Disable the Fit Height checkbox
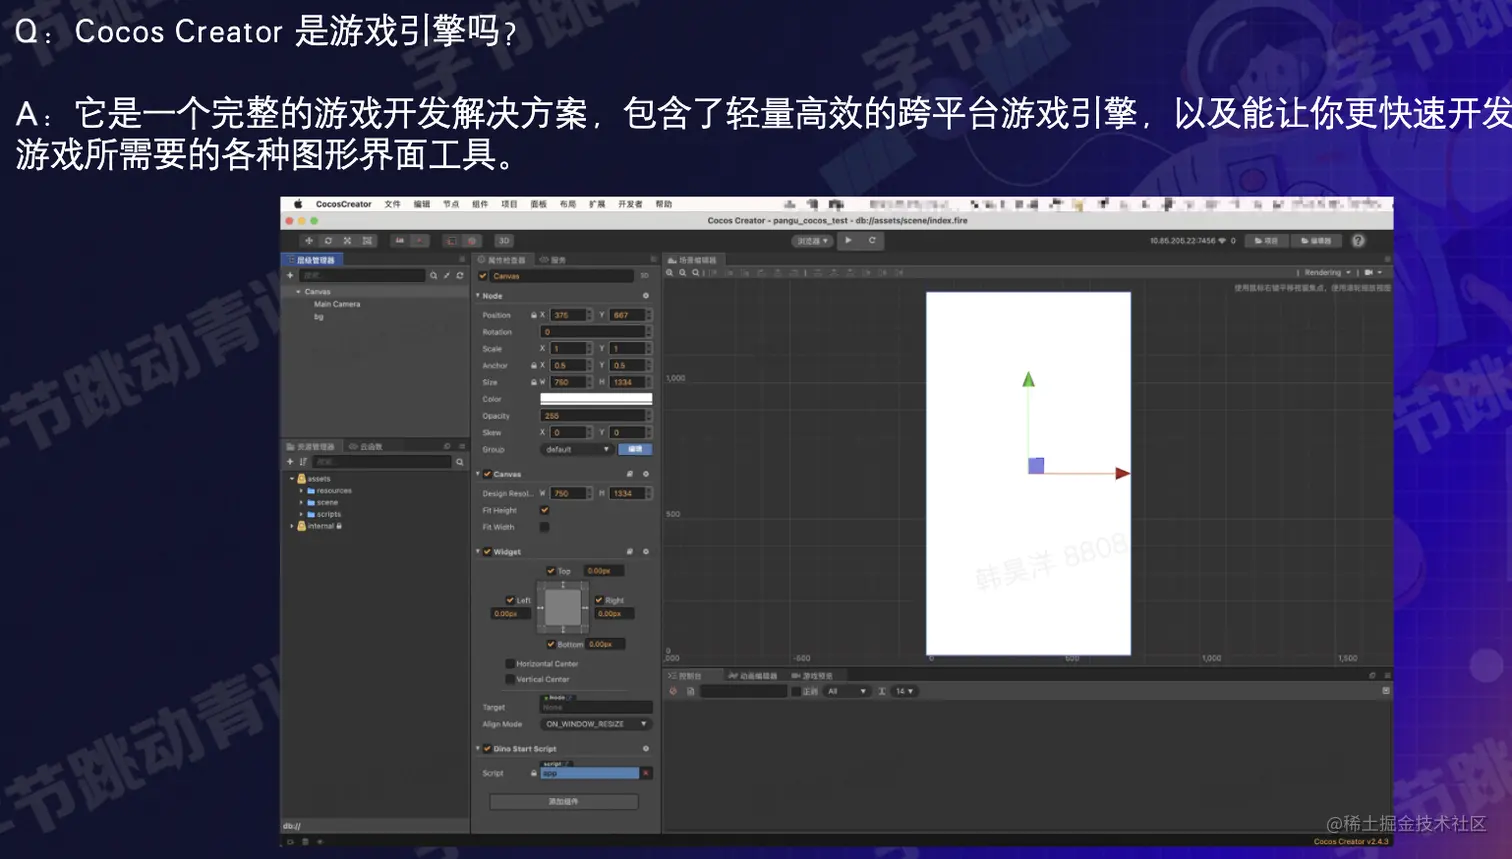Image resolution: width=1512 pixels, height=859 pixels. coord(545,510)
